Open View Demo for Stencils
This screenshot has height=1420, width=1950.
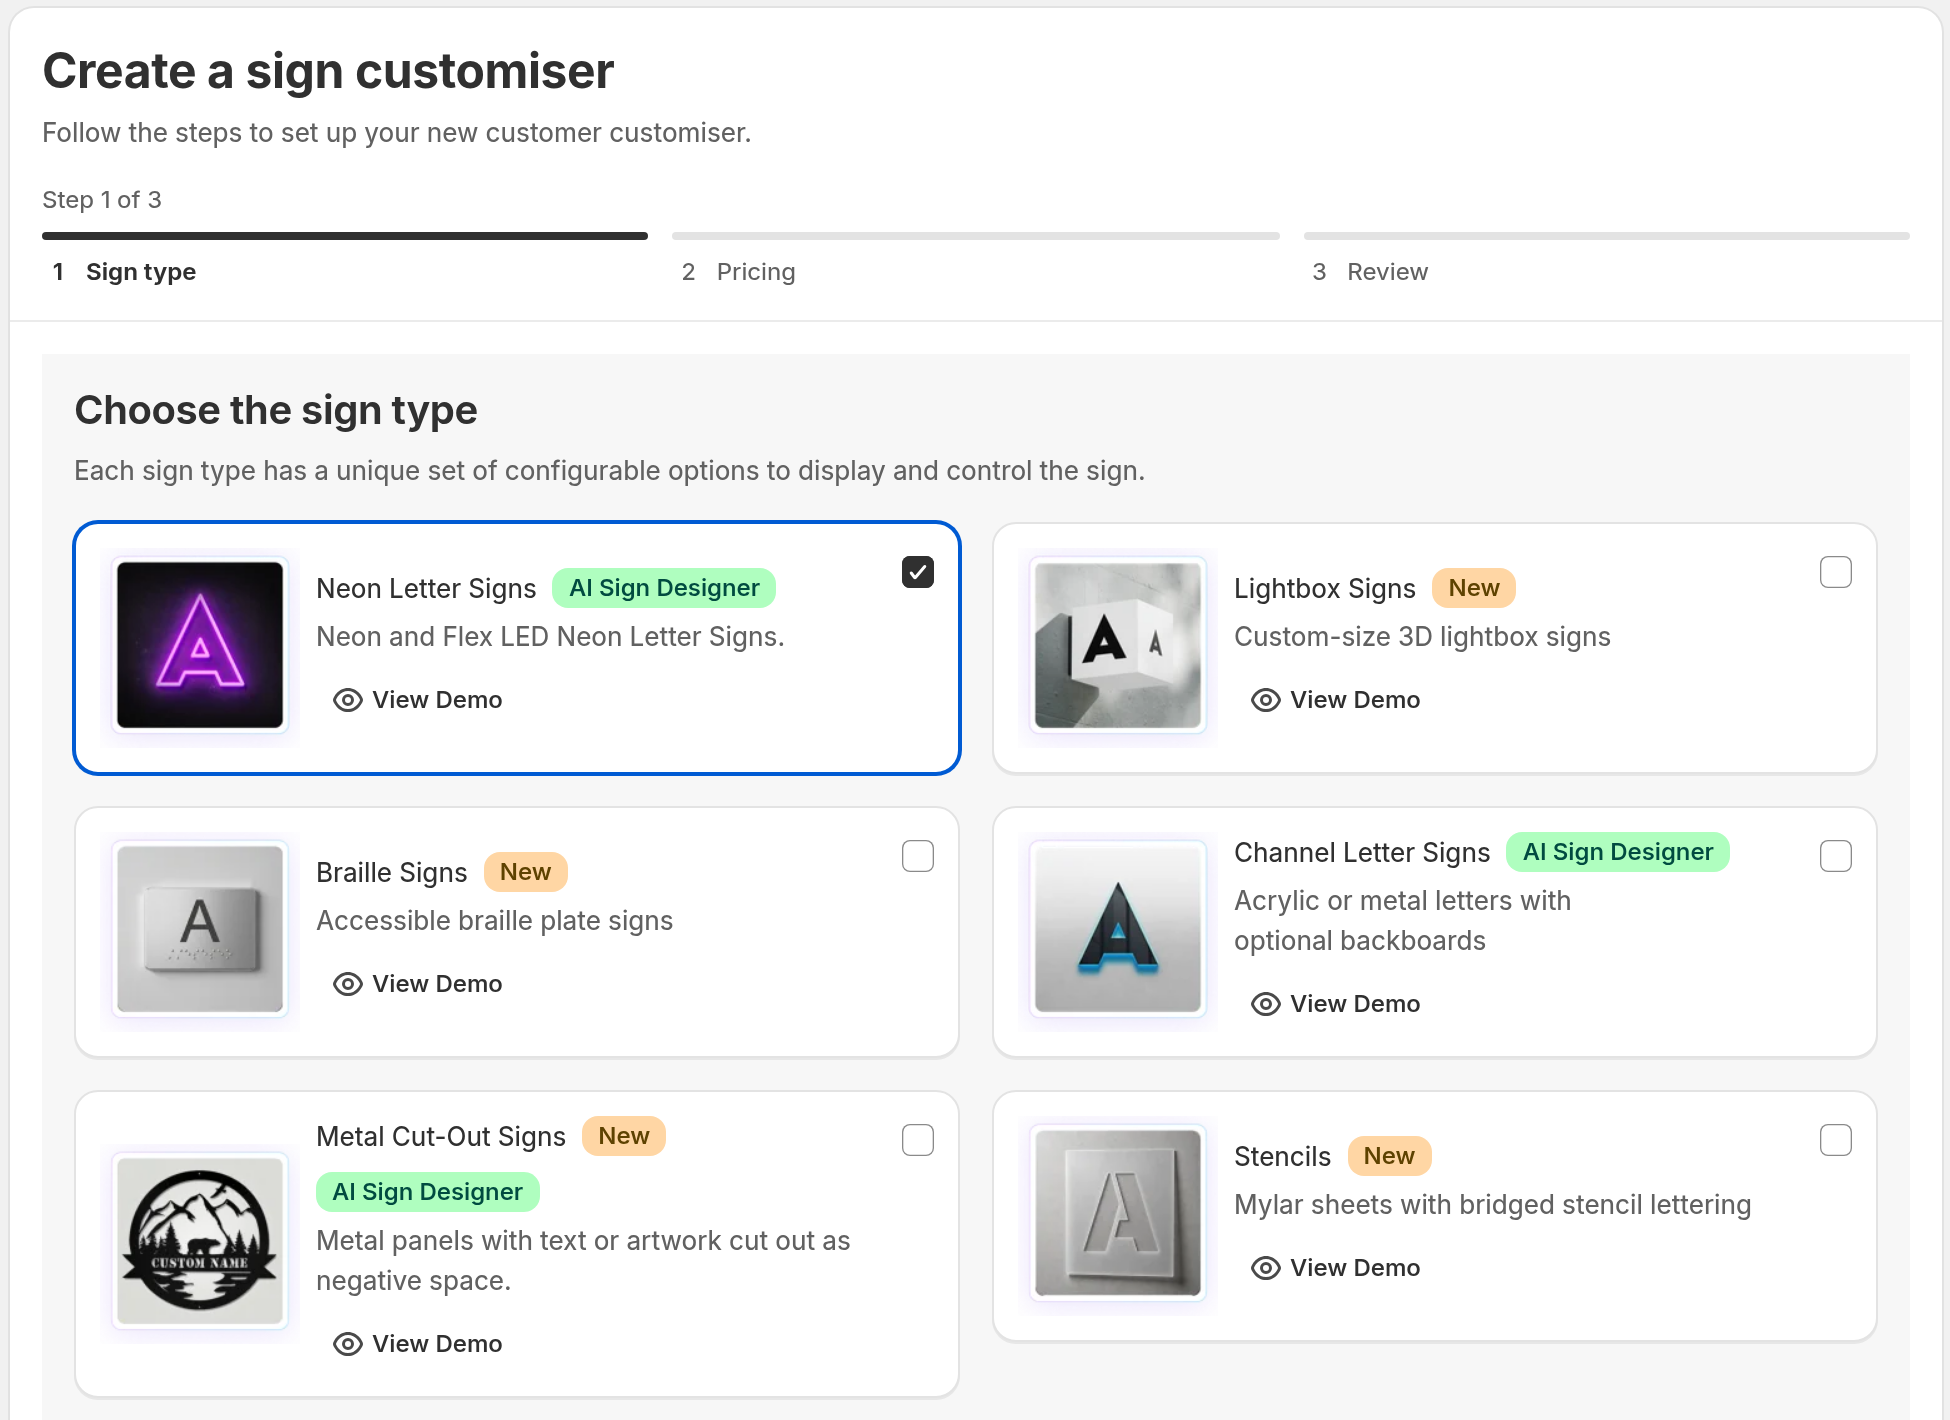[x=1335, y=1268]
